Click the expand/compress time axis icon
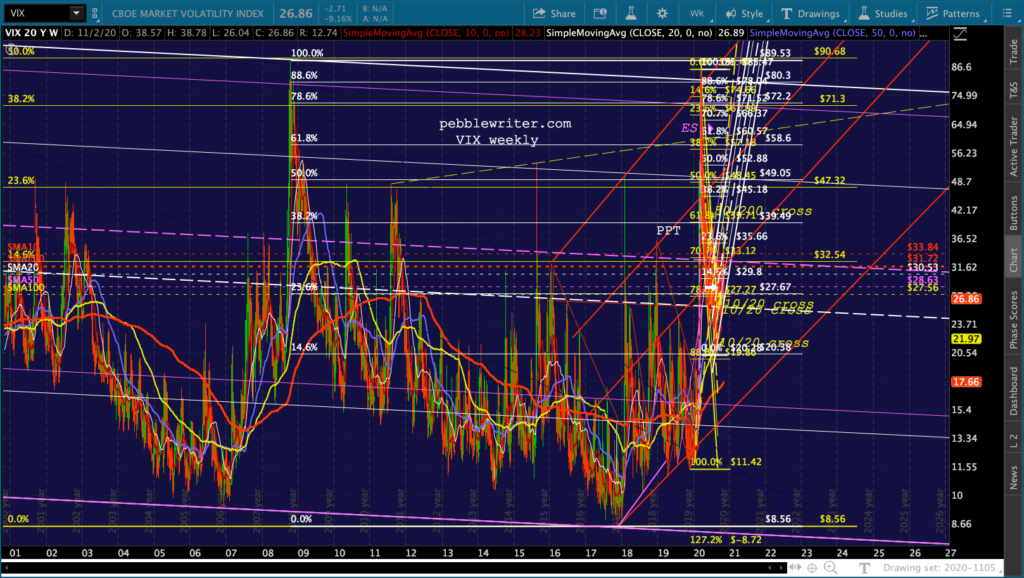 [795, 568]
